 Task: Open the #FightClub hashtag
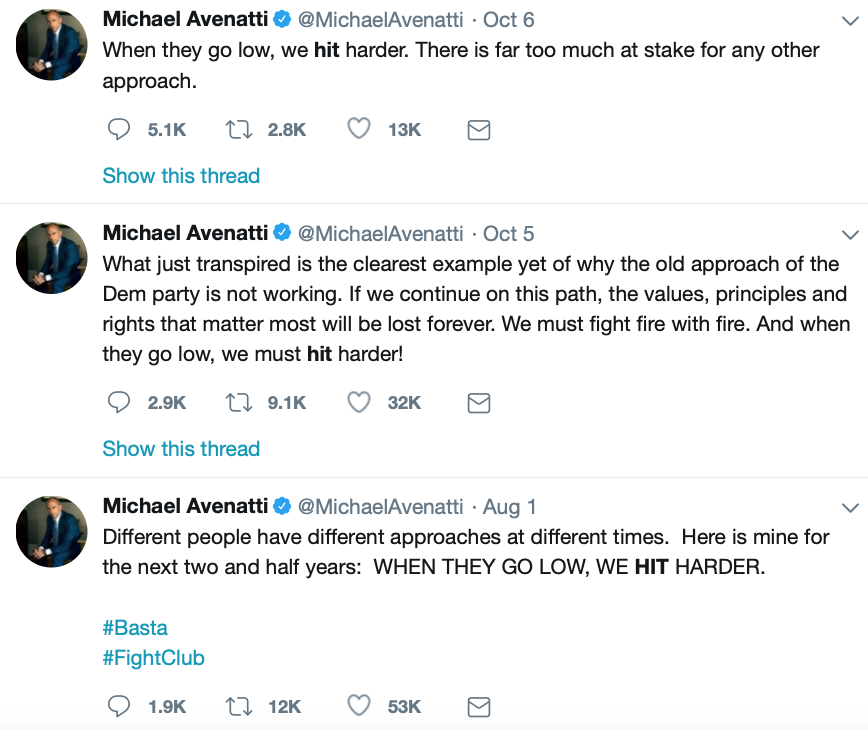point(154,658)
